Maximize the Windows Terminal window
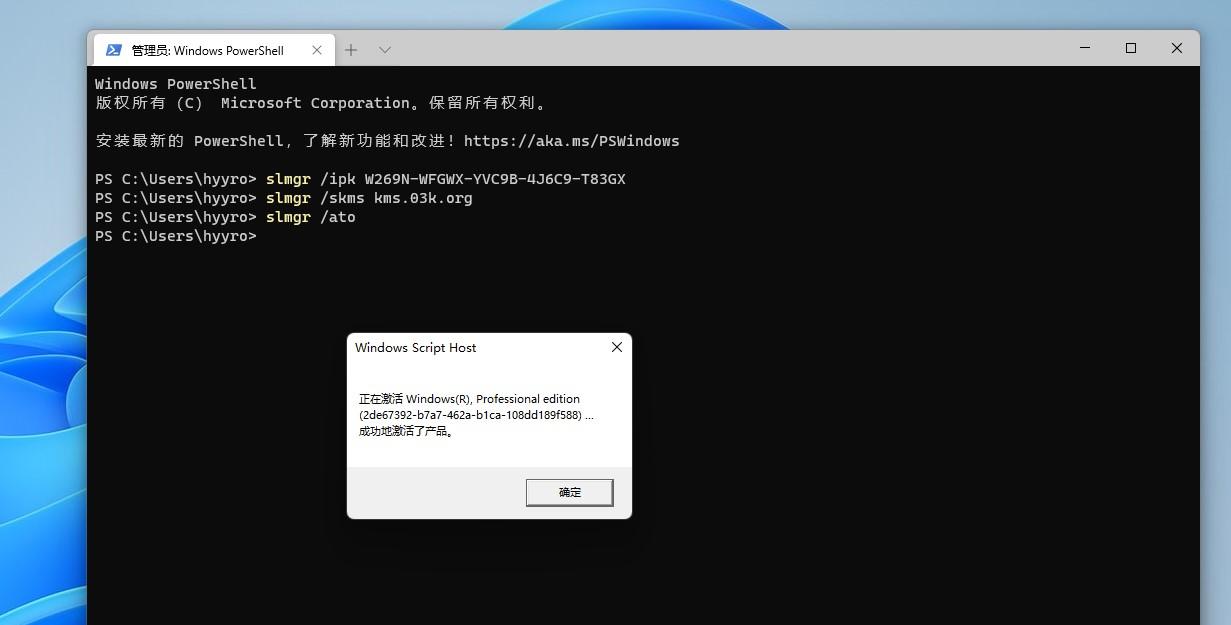 (x=1131, y=48)
